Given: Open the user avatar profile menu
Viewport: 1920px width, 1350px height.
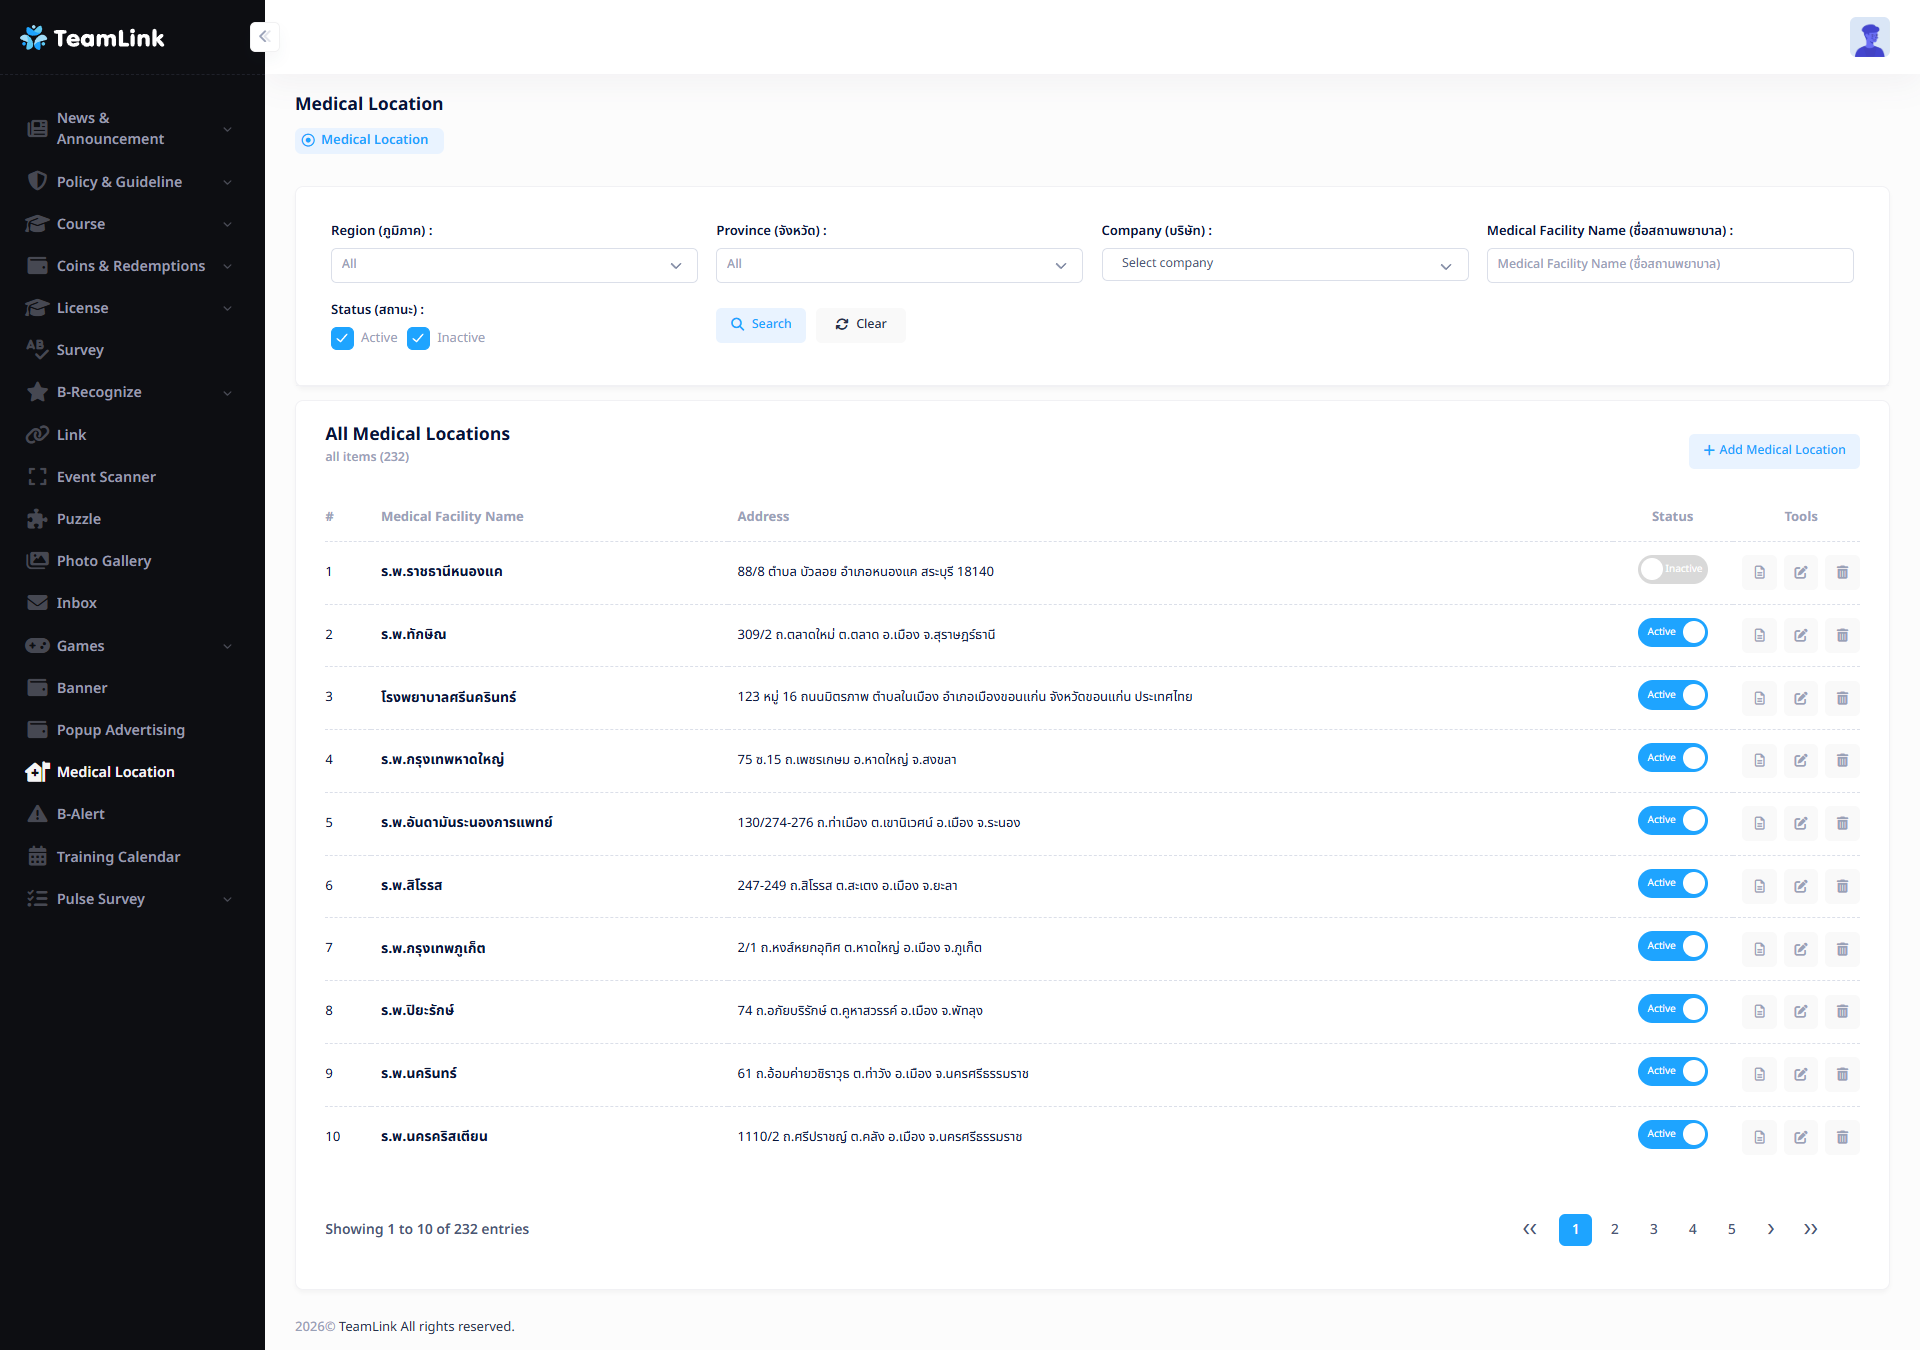Looking at the screenshot, I should 1868,38.
